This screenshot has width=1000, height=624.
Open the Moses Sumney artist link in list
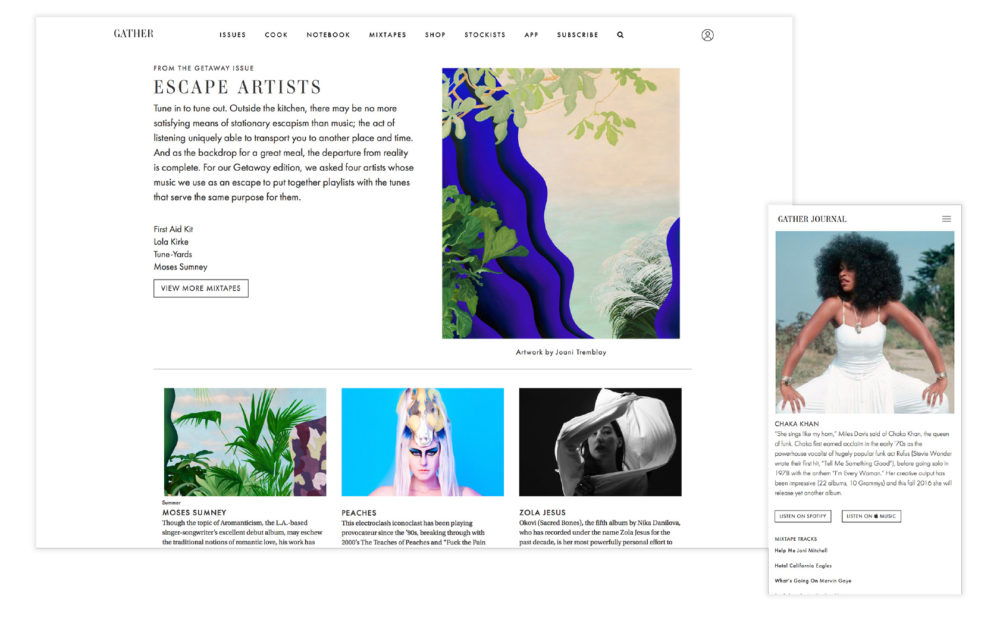pyautogui.click(x=180, y=267)
